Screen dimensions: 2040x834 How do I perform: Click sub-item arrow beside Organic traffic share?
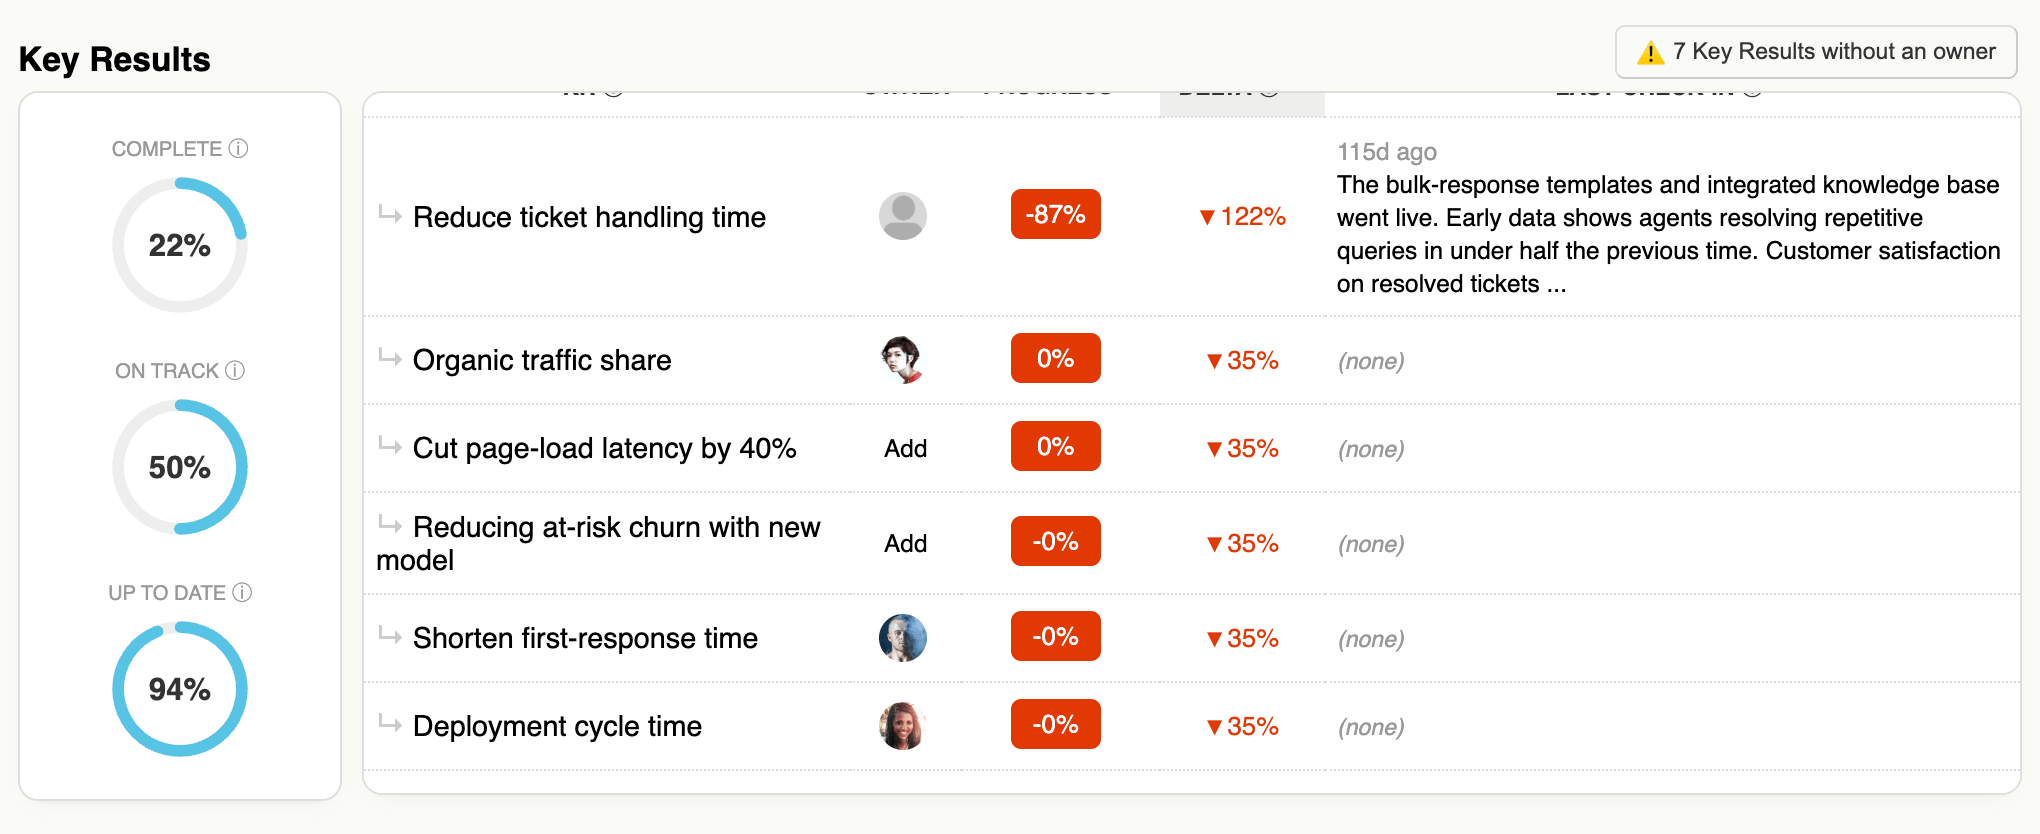coord(390,357)
